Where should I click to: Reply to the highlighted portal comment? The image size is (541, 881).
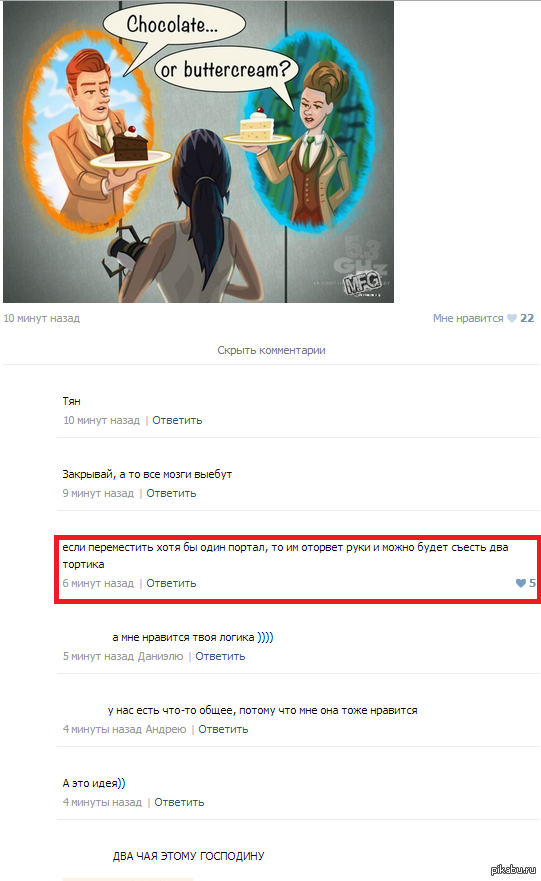coord(171,583)
